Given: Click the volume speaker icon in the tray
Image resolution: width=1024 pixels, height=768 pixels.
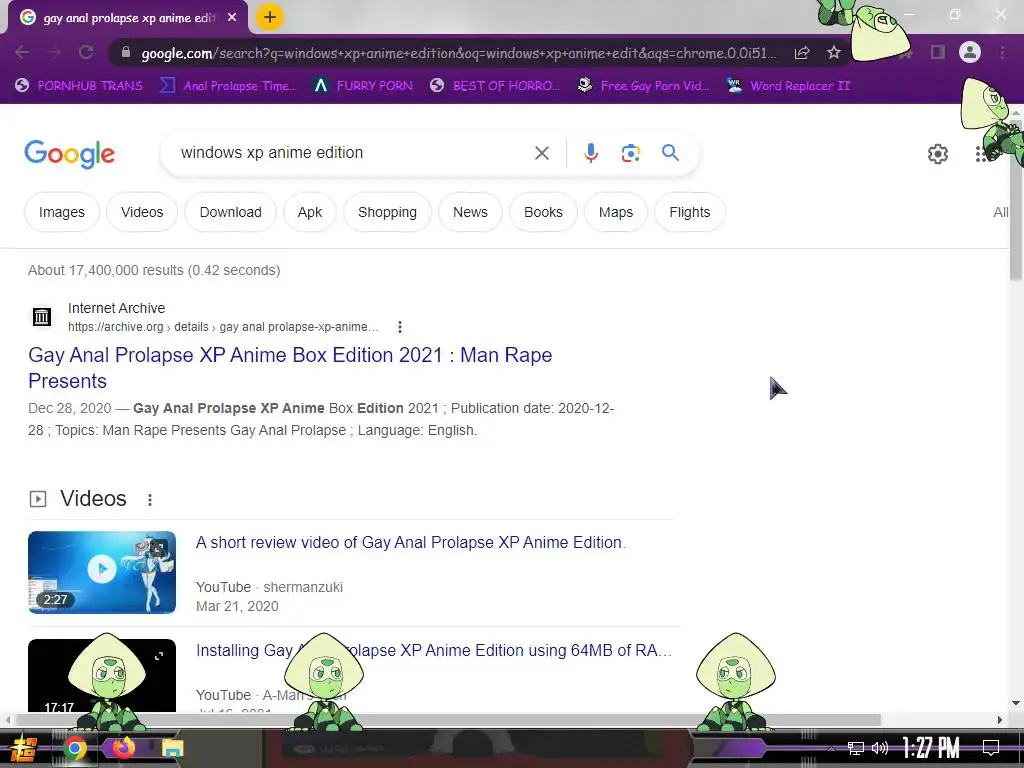Looking at the screenshot, I should point(880,748).
